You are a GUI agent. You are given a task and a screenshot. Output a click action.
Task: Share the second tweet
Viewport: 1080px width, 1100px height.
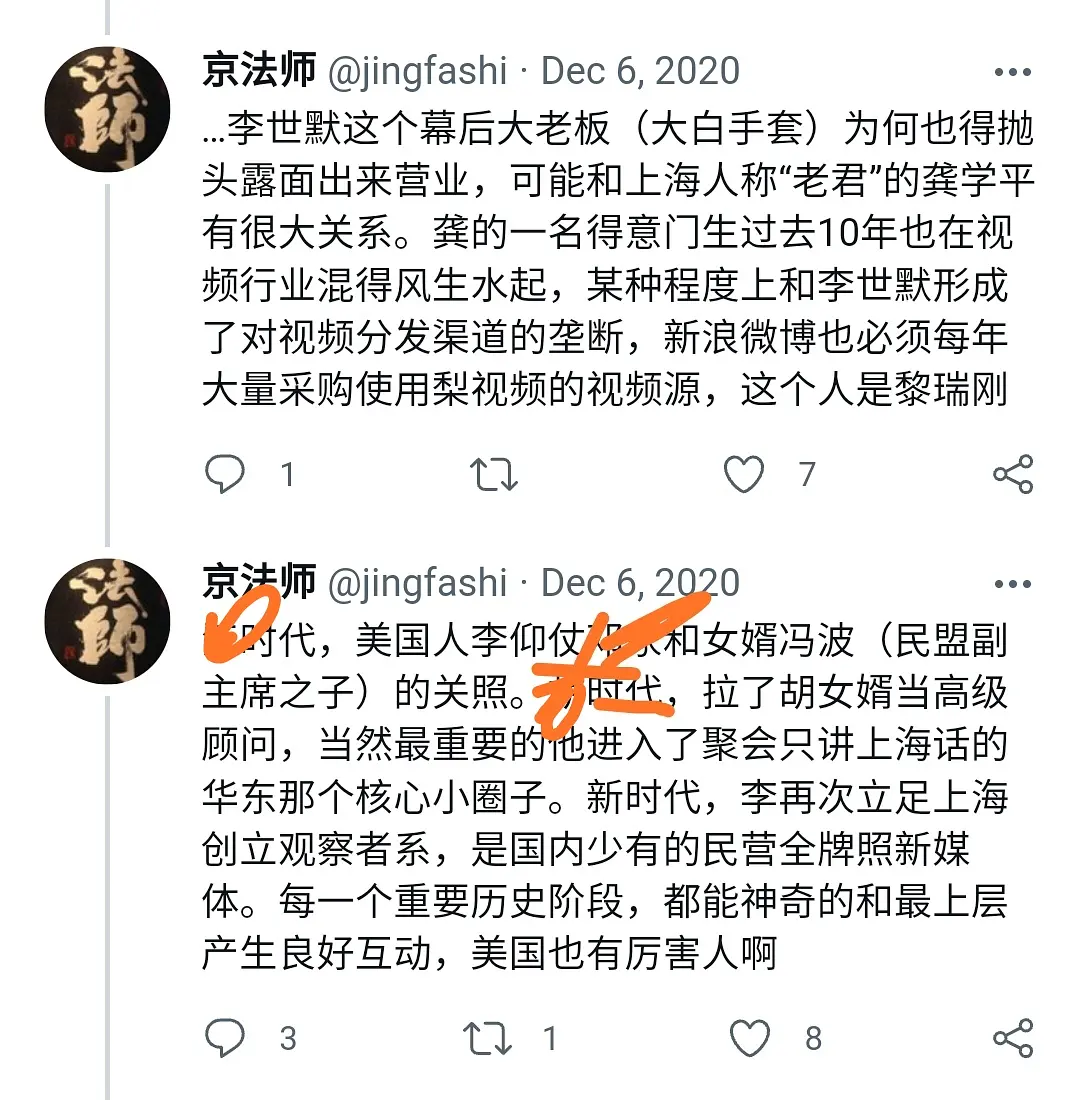1013,1038
